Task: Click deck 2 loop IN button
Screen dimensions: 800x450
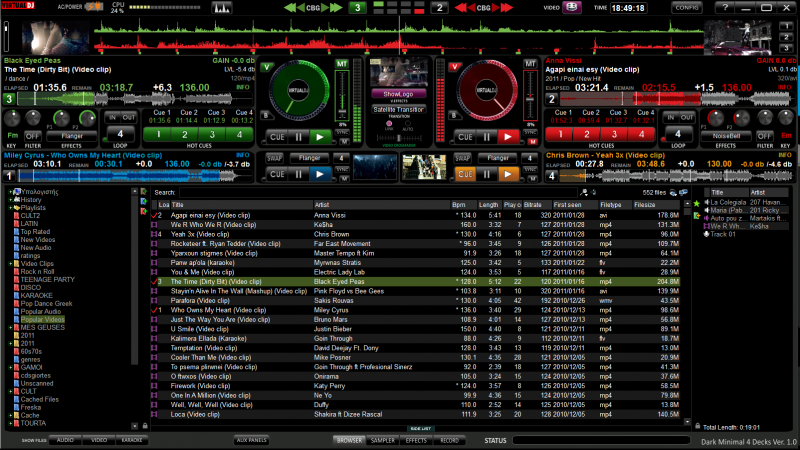Action: tap(670, 117)
